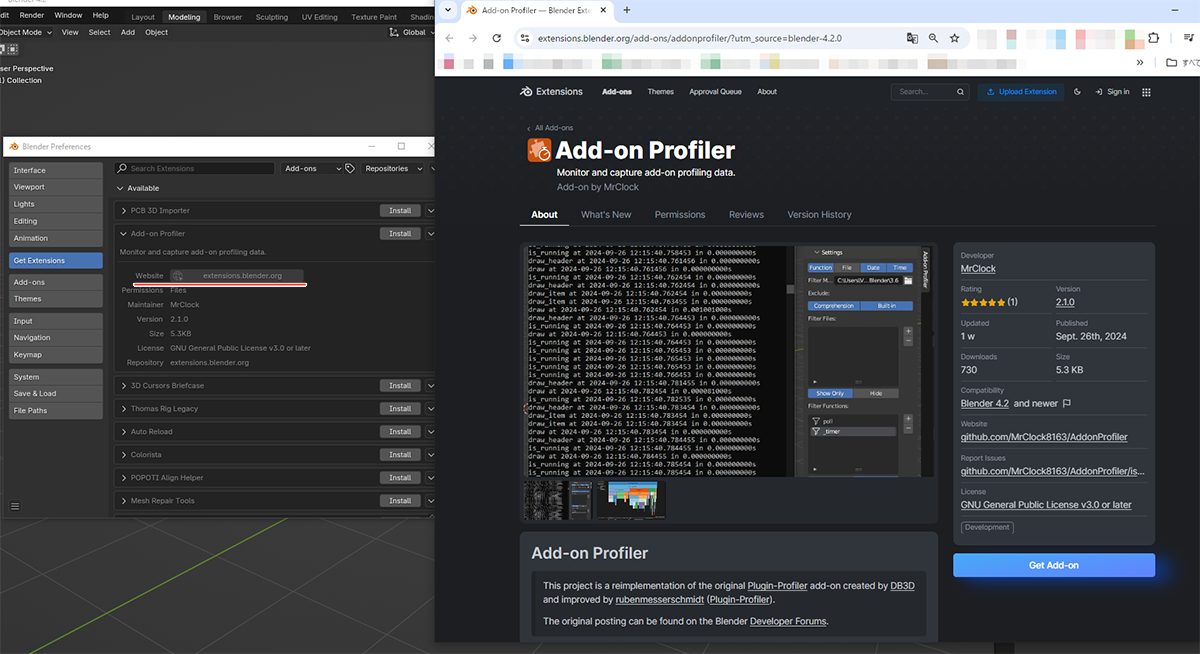The width and height of the screenshot is (1200, 654).
Task: Switch to the Permissions tab
Action: point(680,215)
